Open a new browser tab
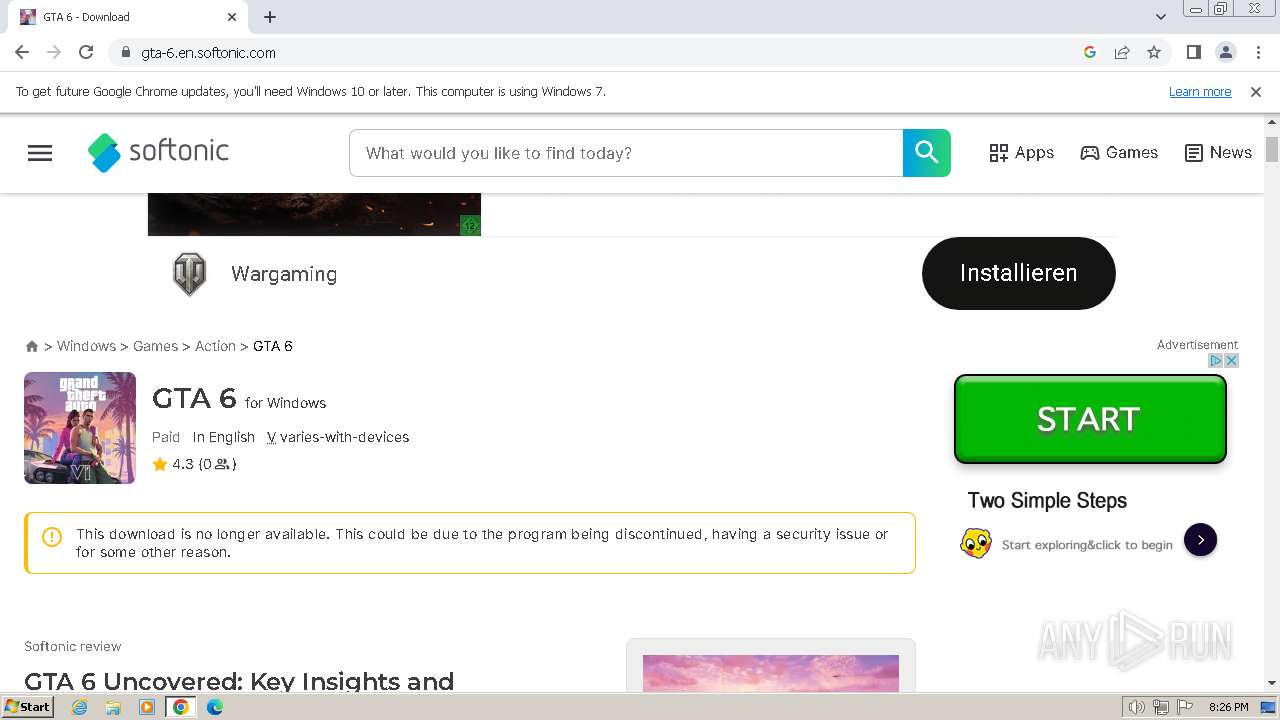Viewport: 1280px width, 720px height. coord(270,17)
